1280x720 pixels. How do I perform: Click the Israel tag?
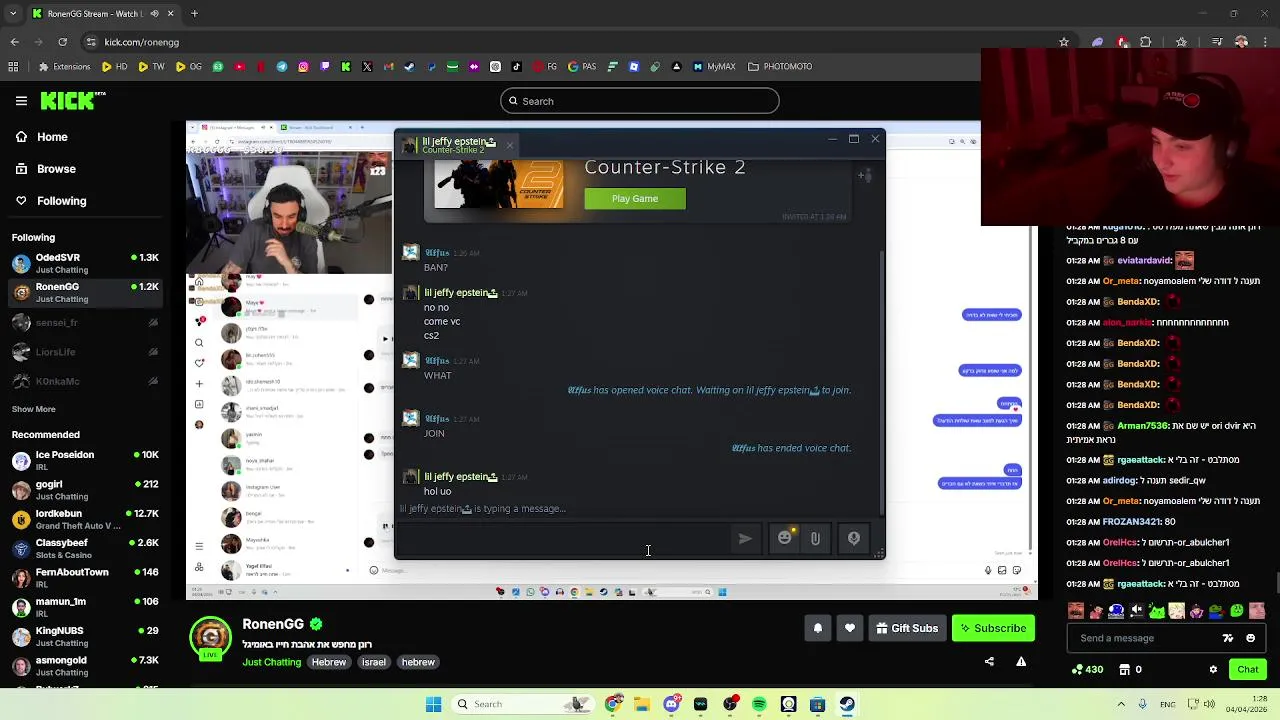point(374,662)
